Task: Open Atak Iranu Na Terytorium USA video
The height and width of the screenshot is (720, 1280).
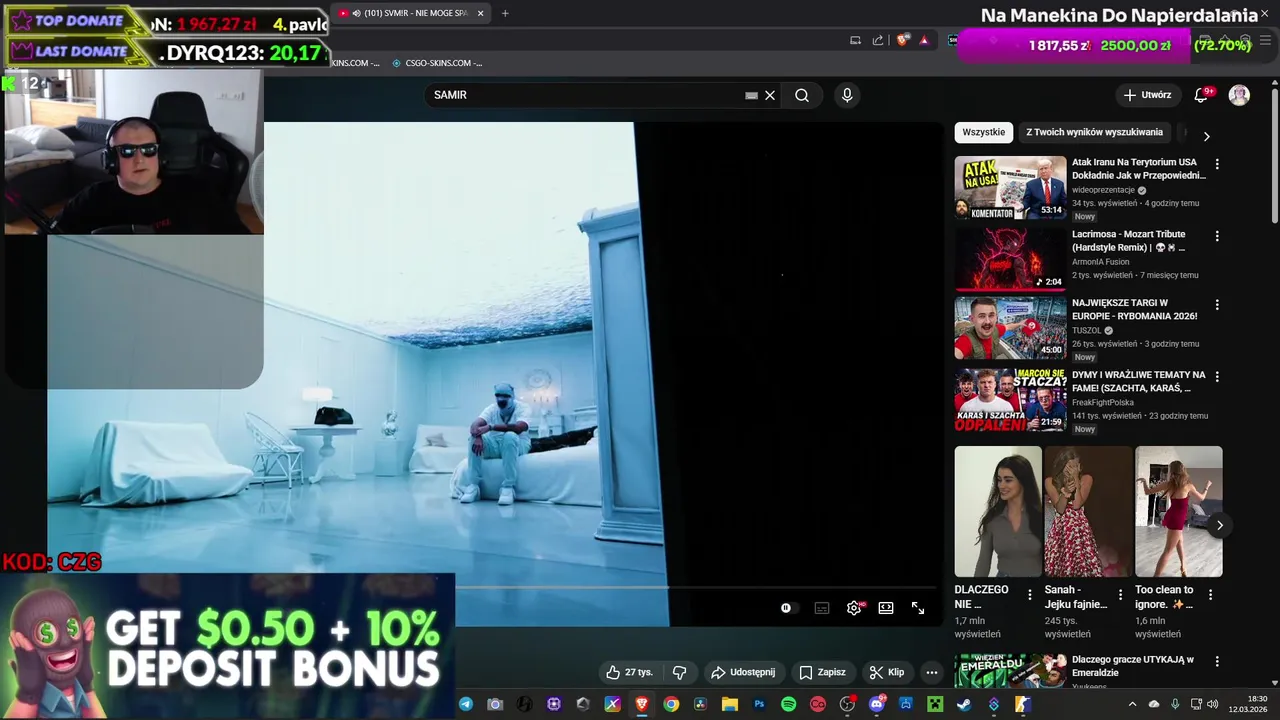Action: (1139, 168)
